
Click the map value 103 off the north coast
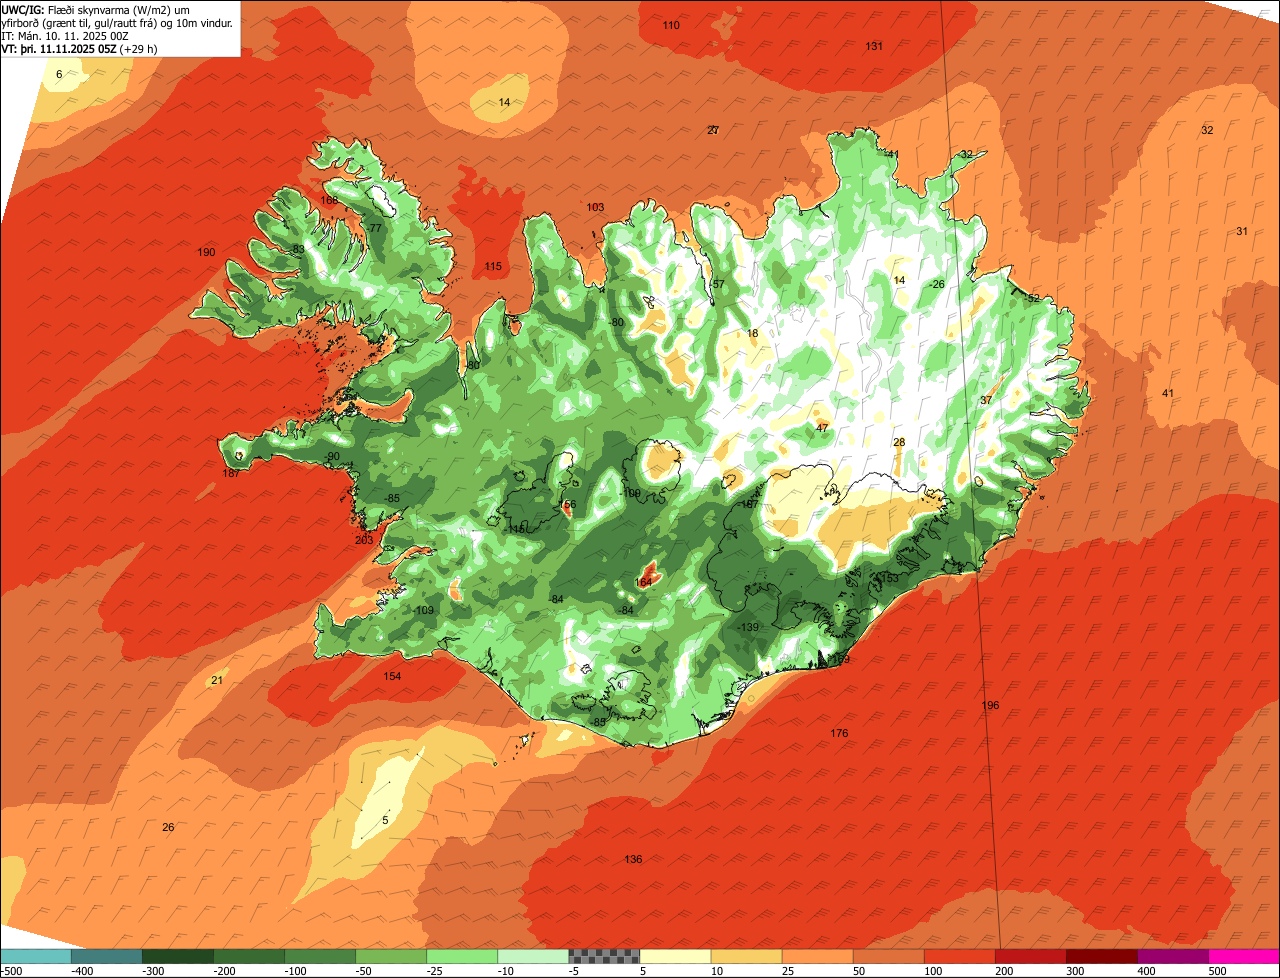[595, 207]
